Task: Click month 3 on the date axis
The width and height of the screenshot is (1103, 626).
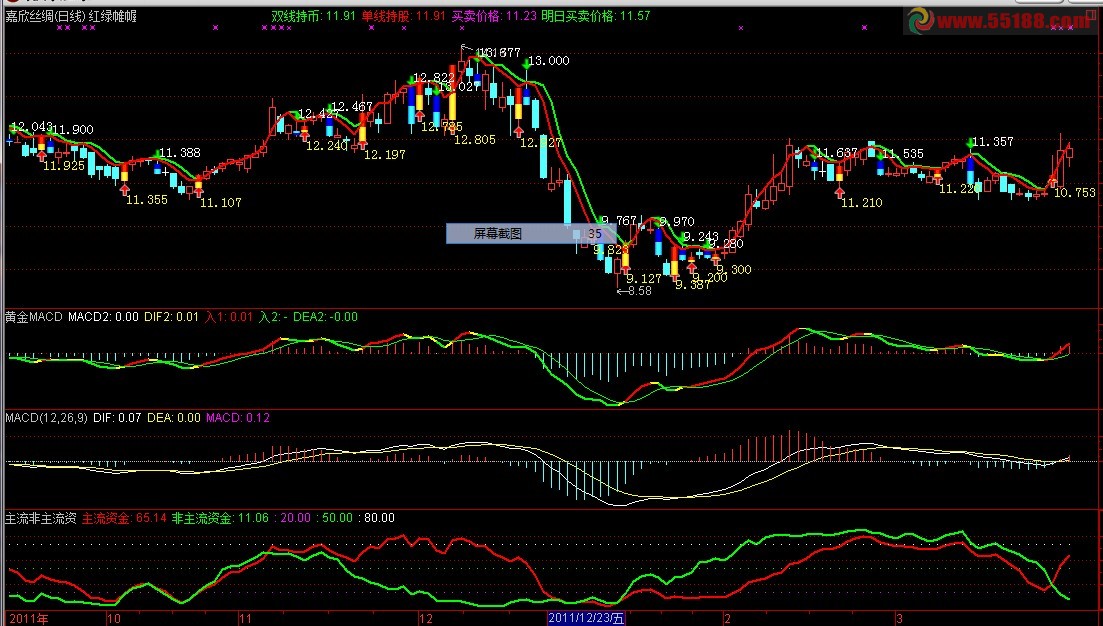Action: pyautogui.click(x=899, y=619)
